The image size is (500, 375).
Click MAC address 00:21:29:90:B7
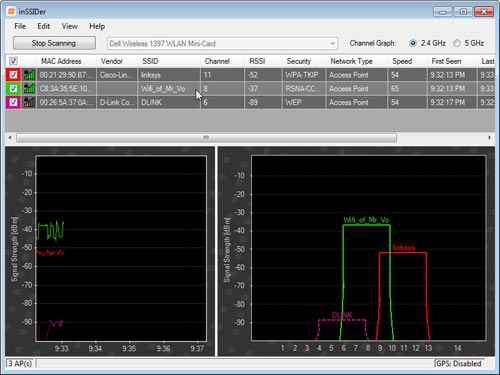point(66,75)
